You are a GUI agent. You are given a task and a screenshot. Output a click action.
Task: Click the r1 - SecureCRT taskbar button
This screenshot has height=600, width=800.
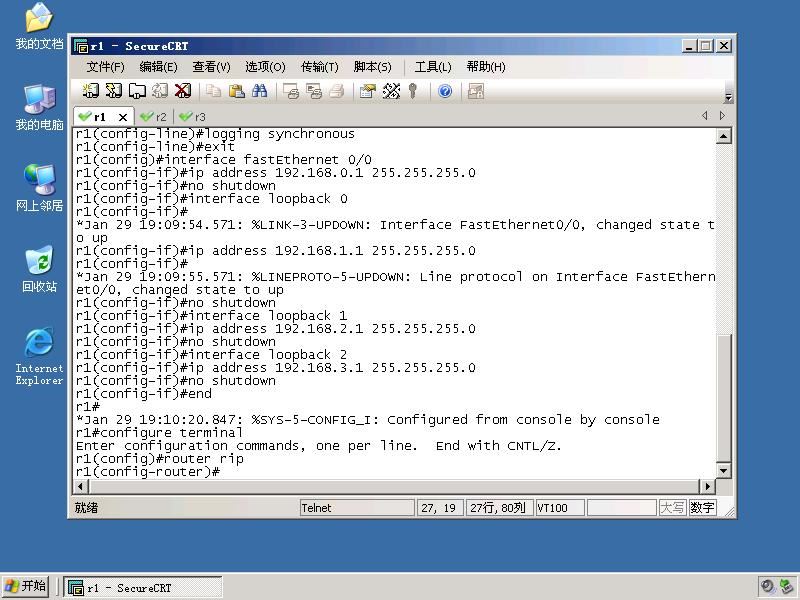pos(143,588)
